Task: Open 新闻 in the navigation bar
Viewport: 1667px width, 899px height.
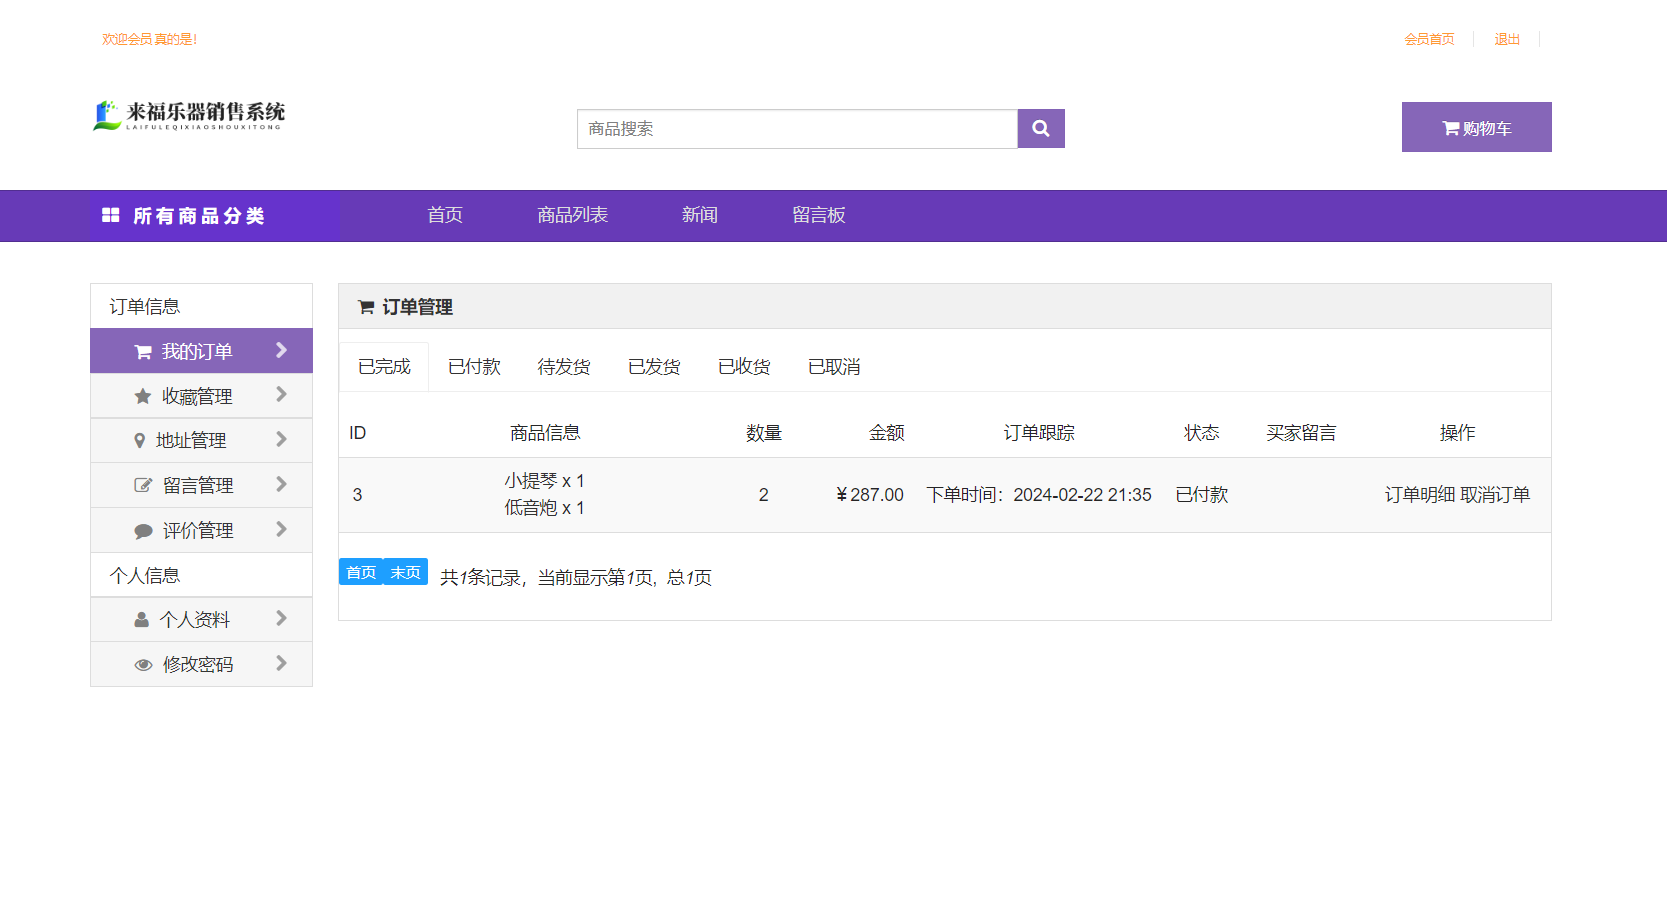Action: [x=700, y=215]
